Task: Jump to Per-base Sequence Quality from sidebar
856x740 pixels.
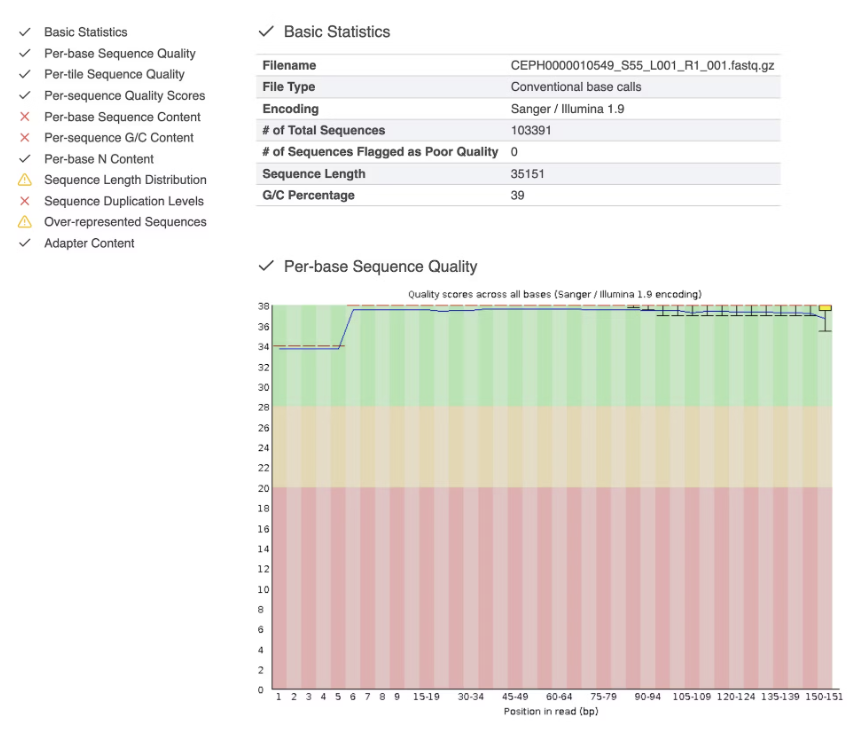Action: click(x=120, y=53)
